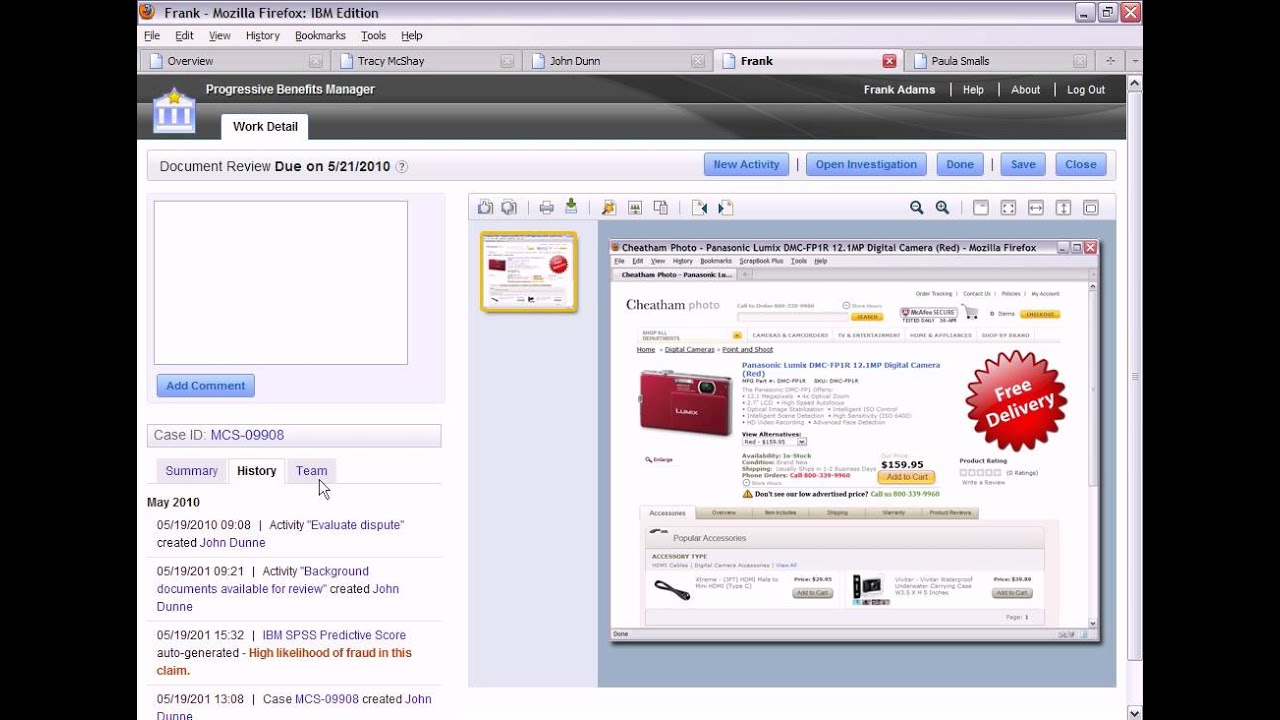The width and height of the screenshot is (1280, 720).
Task: Click the Log Out link
Action: click(1086, 90)
